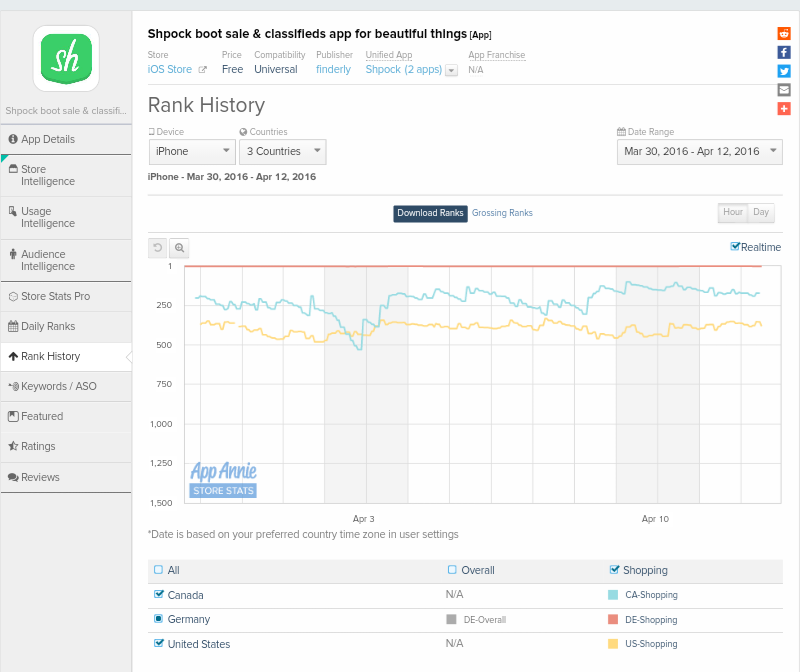
Task: Click the CA-Shopping color swatch
Action: [x=613, y=594]
